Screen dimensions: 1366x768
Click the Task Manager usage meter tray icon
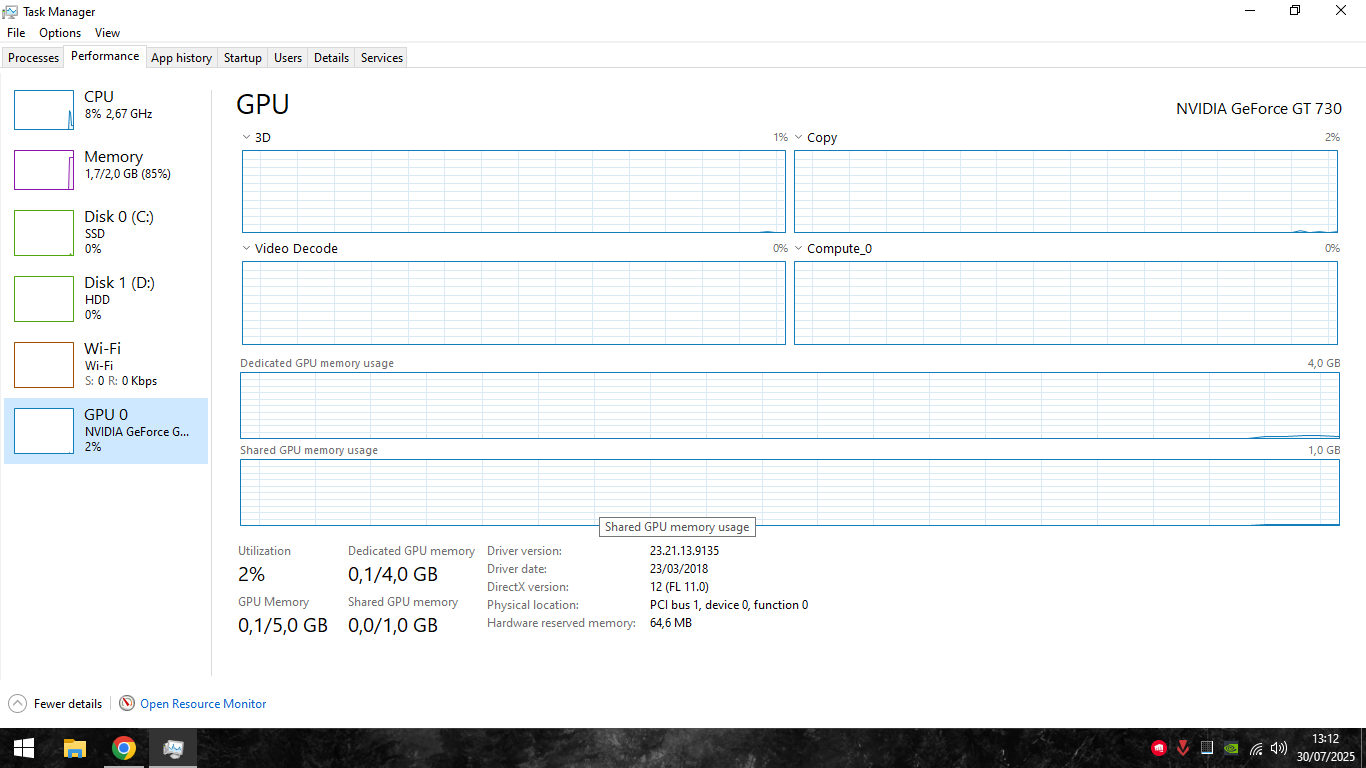coord(1207,748)
